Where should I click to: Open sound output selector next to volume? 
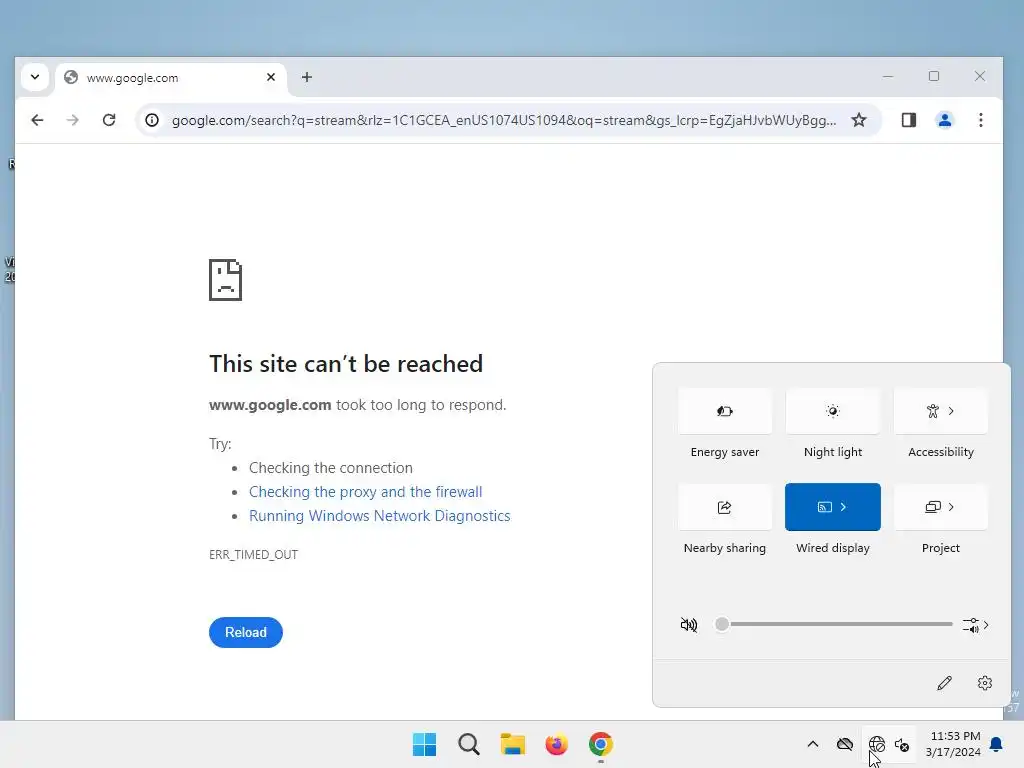click(x=976, y=625)
